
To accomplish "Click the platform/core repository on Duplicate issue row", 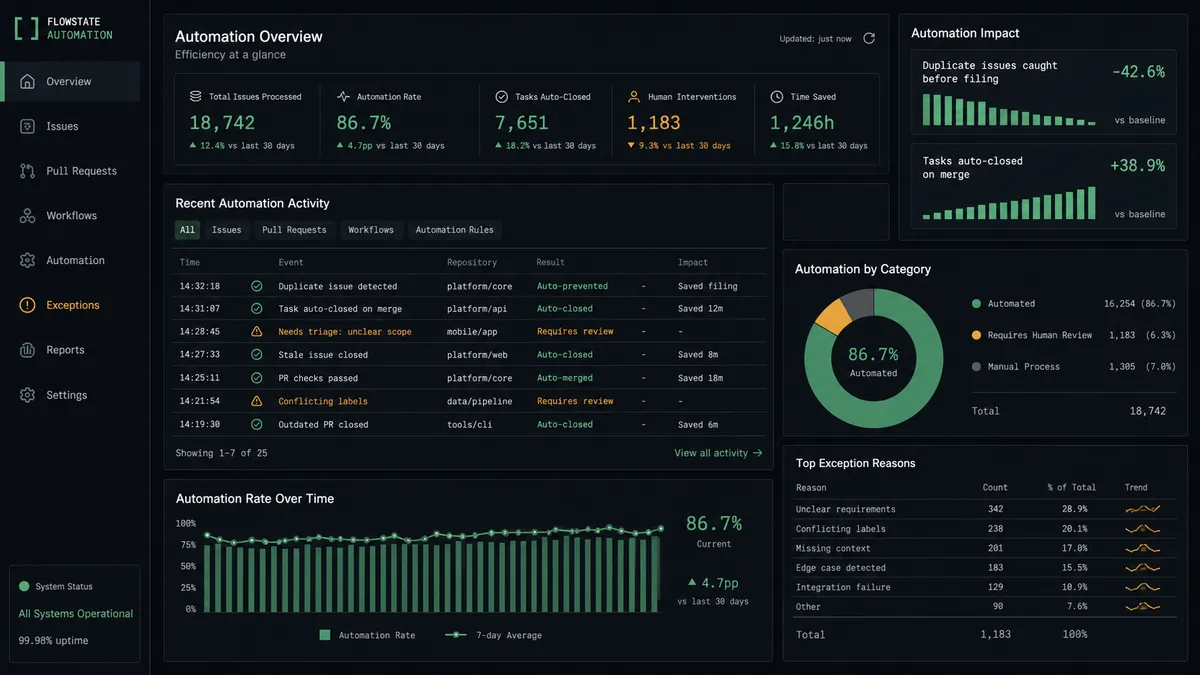I will tap(479, 286).
